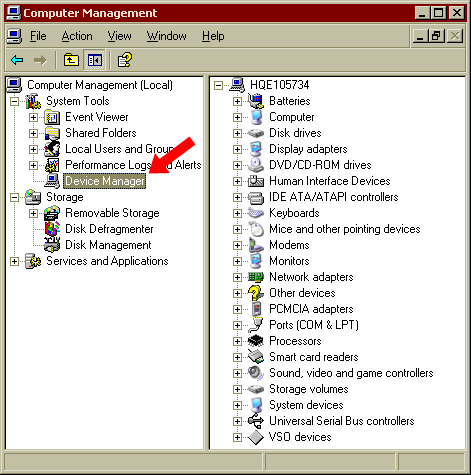Click the Help toolbar icon
Image resolution: width=471 pixels, height=475 pixels.
click(x=125, y=60)
